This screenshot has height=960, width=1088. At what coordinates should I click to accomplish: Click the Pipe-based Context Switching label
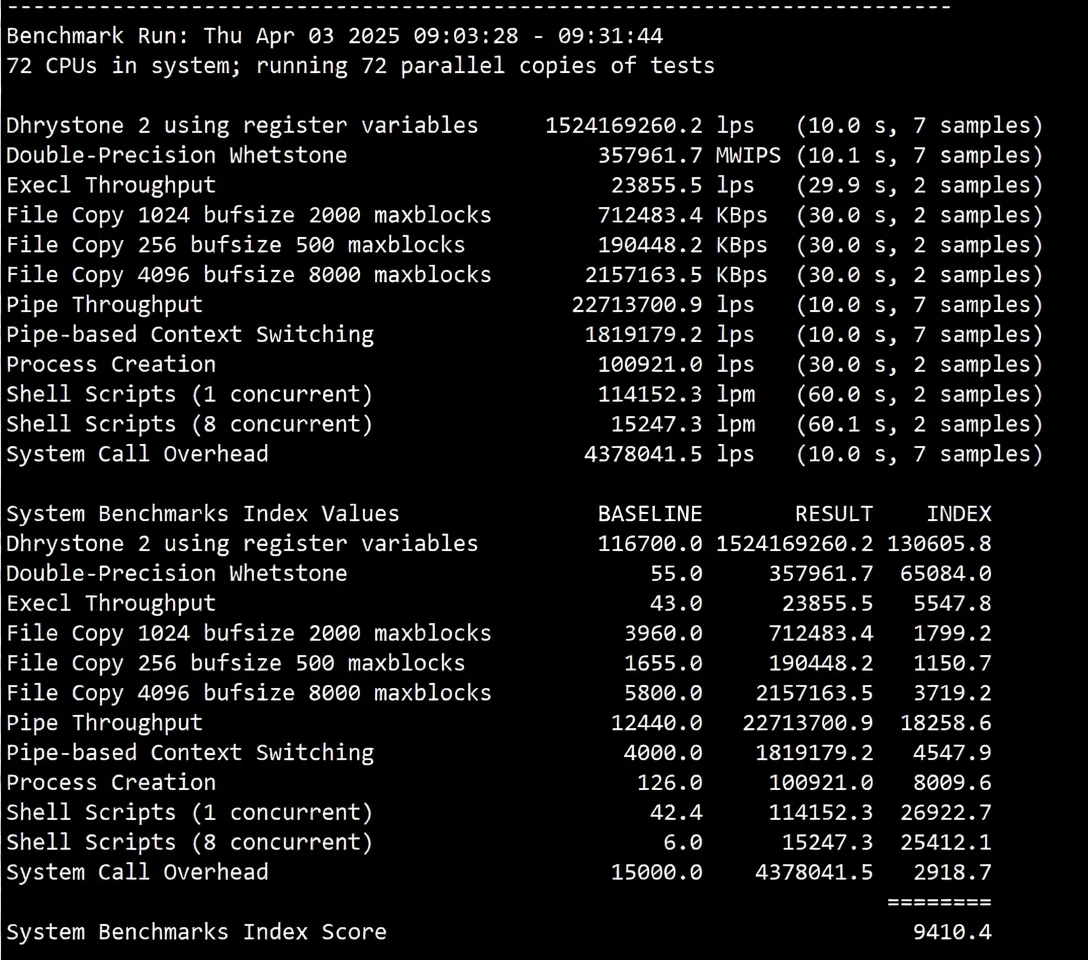click(x=190, y=334)
